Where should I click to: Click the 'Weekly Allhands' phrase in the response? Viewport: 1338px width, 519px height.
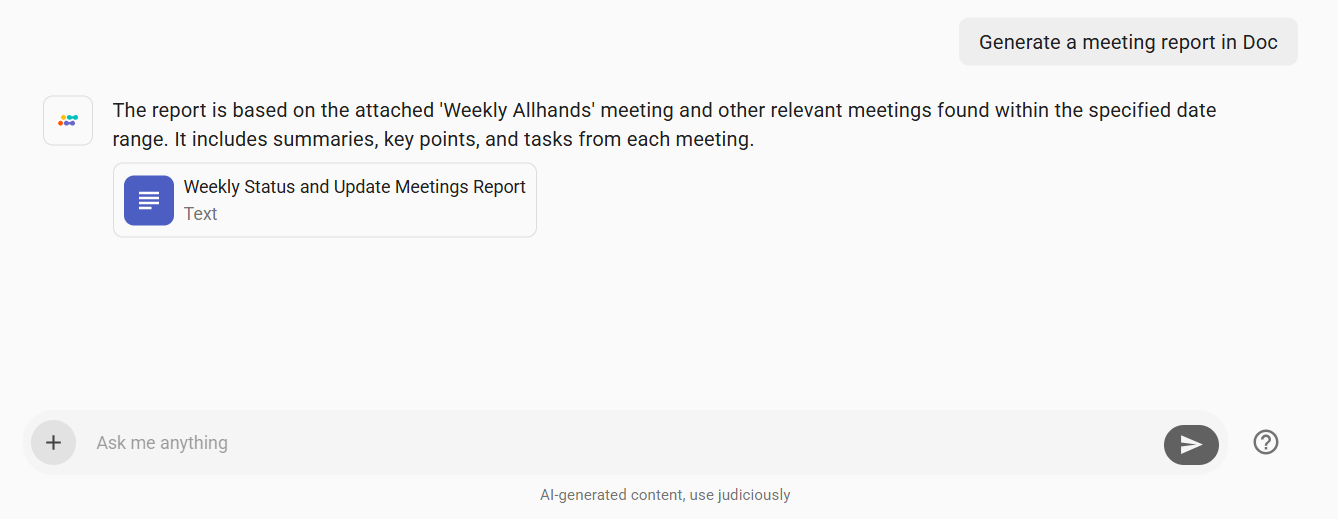point(517,110)
